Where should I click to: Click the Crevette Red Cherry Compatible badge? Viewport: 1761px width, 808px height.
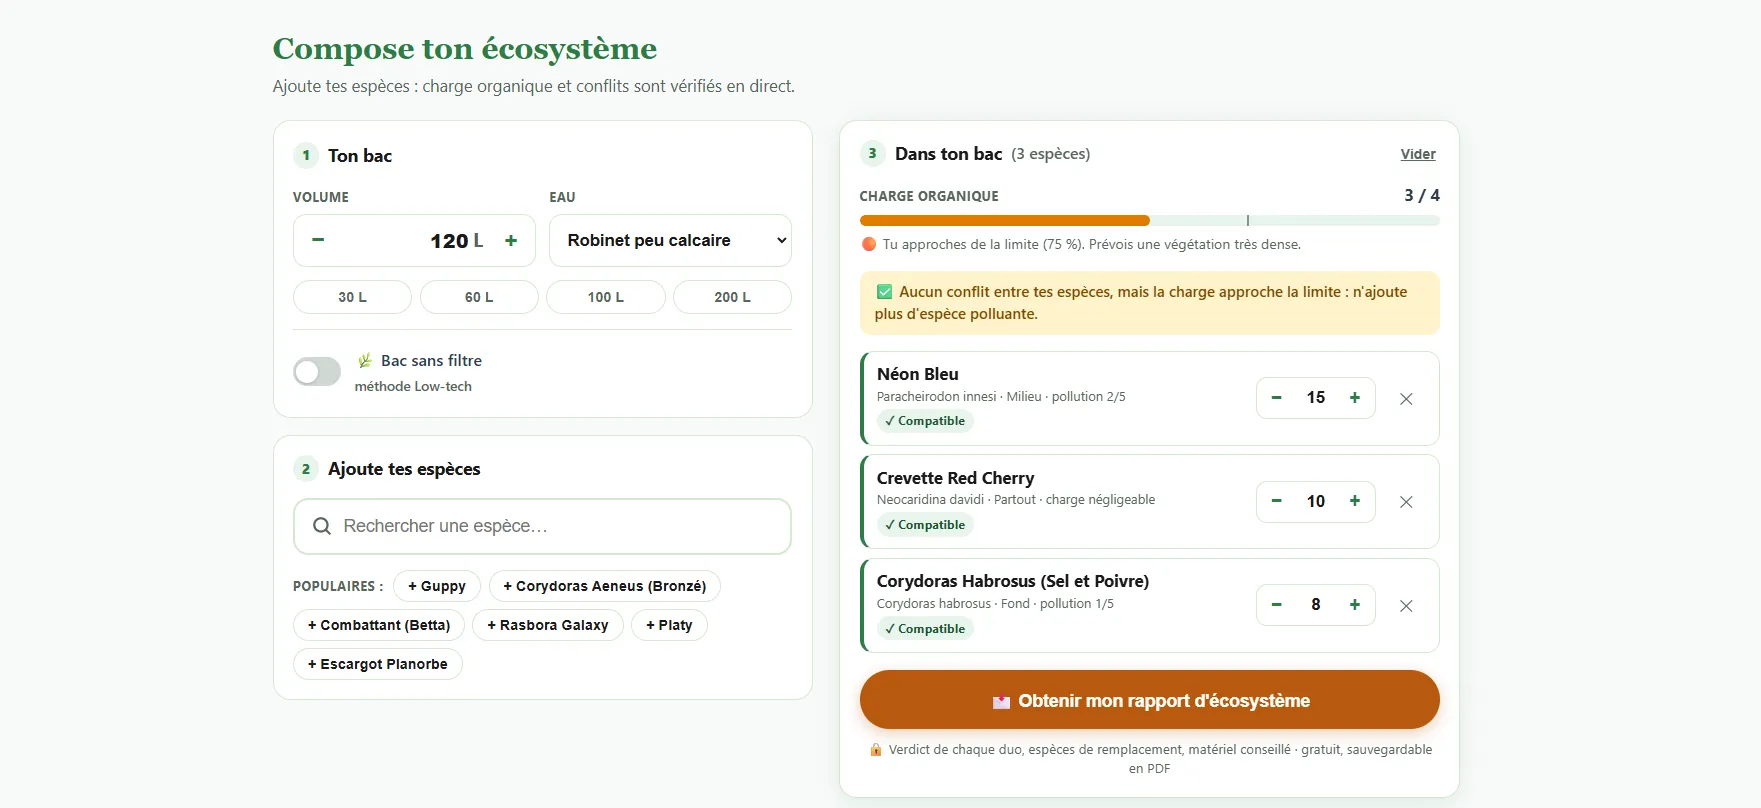click(x=925, y=525)
